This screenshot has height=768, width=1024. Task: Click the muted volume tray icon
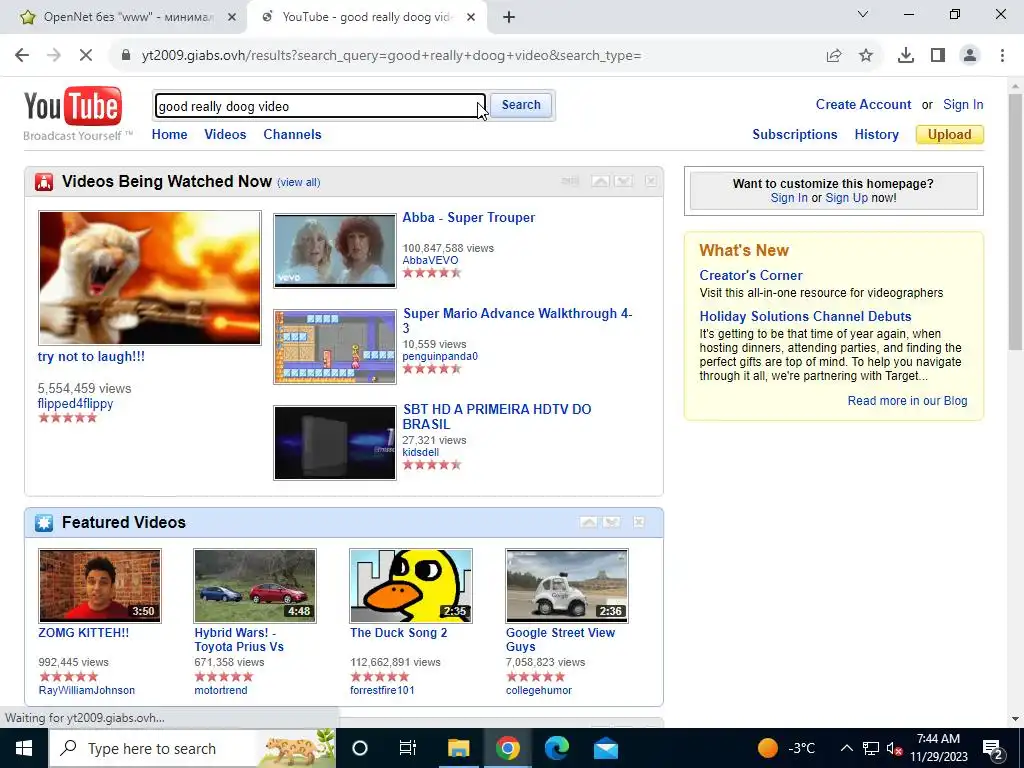pyautogui.click(x=894, y=748)
